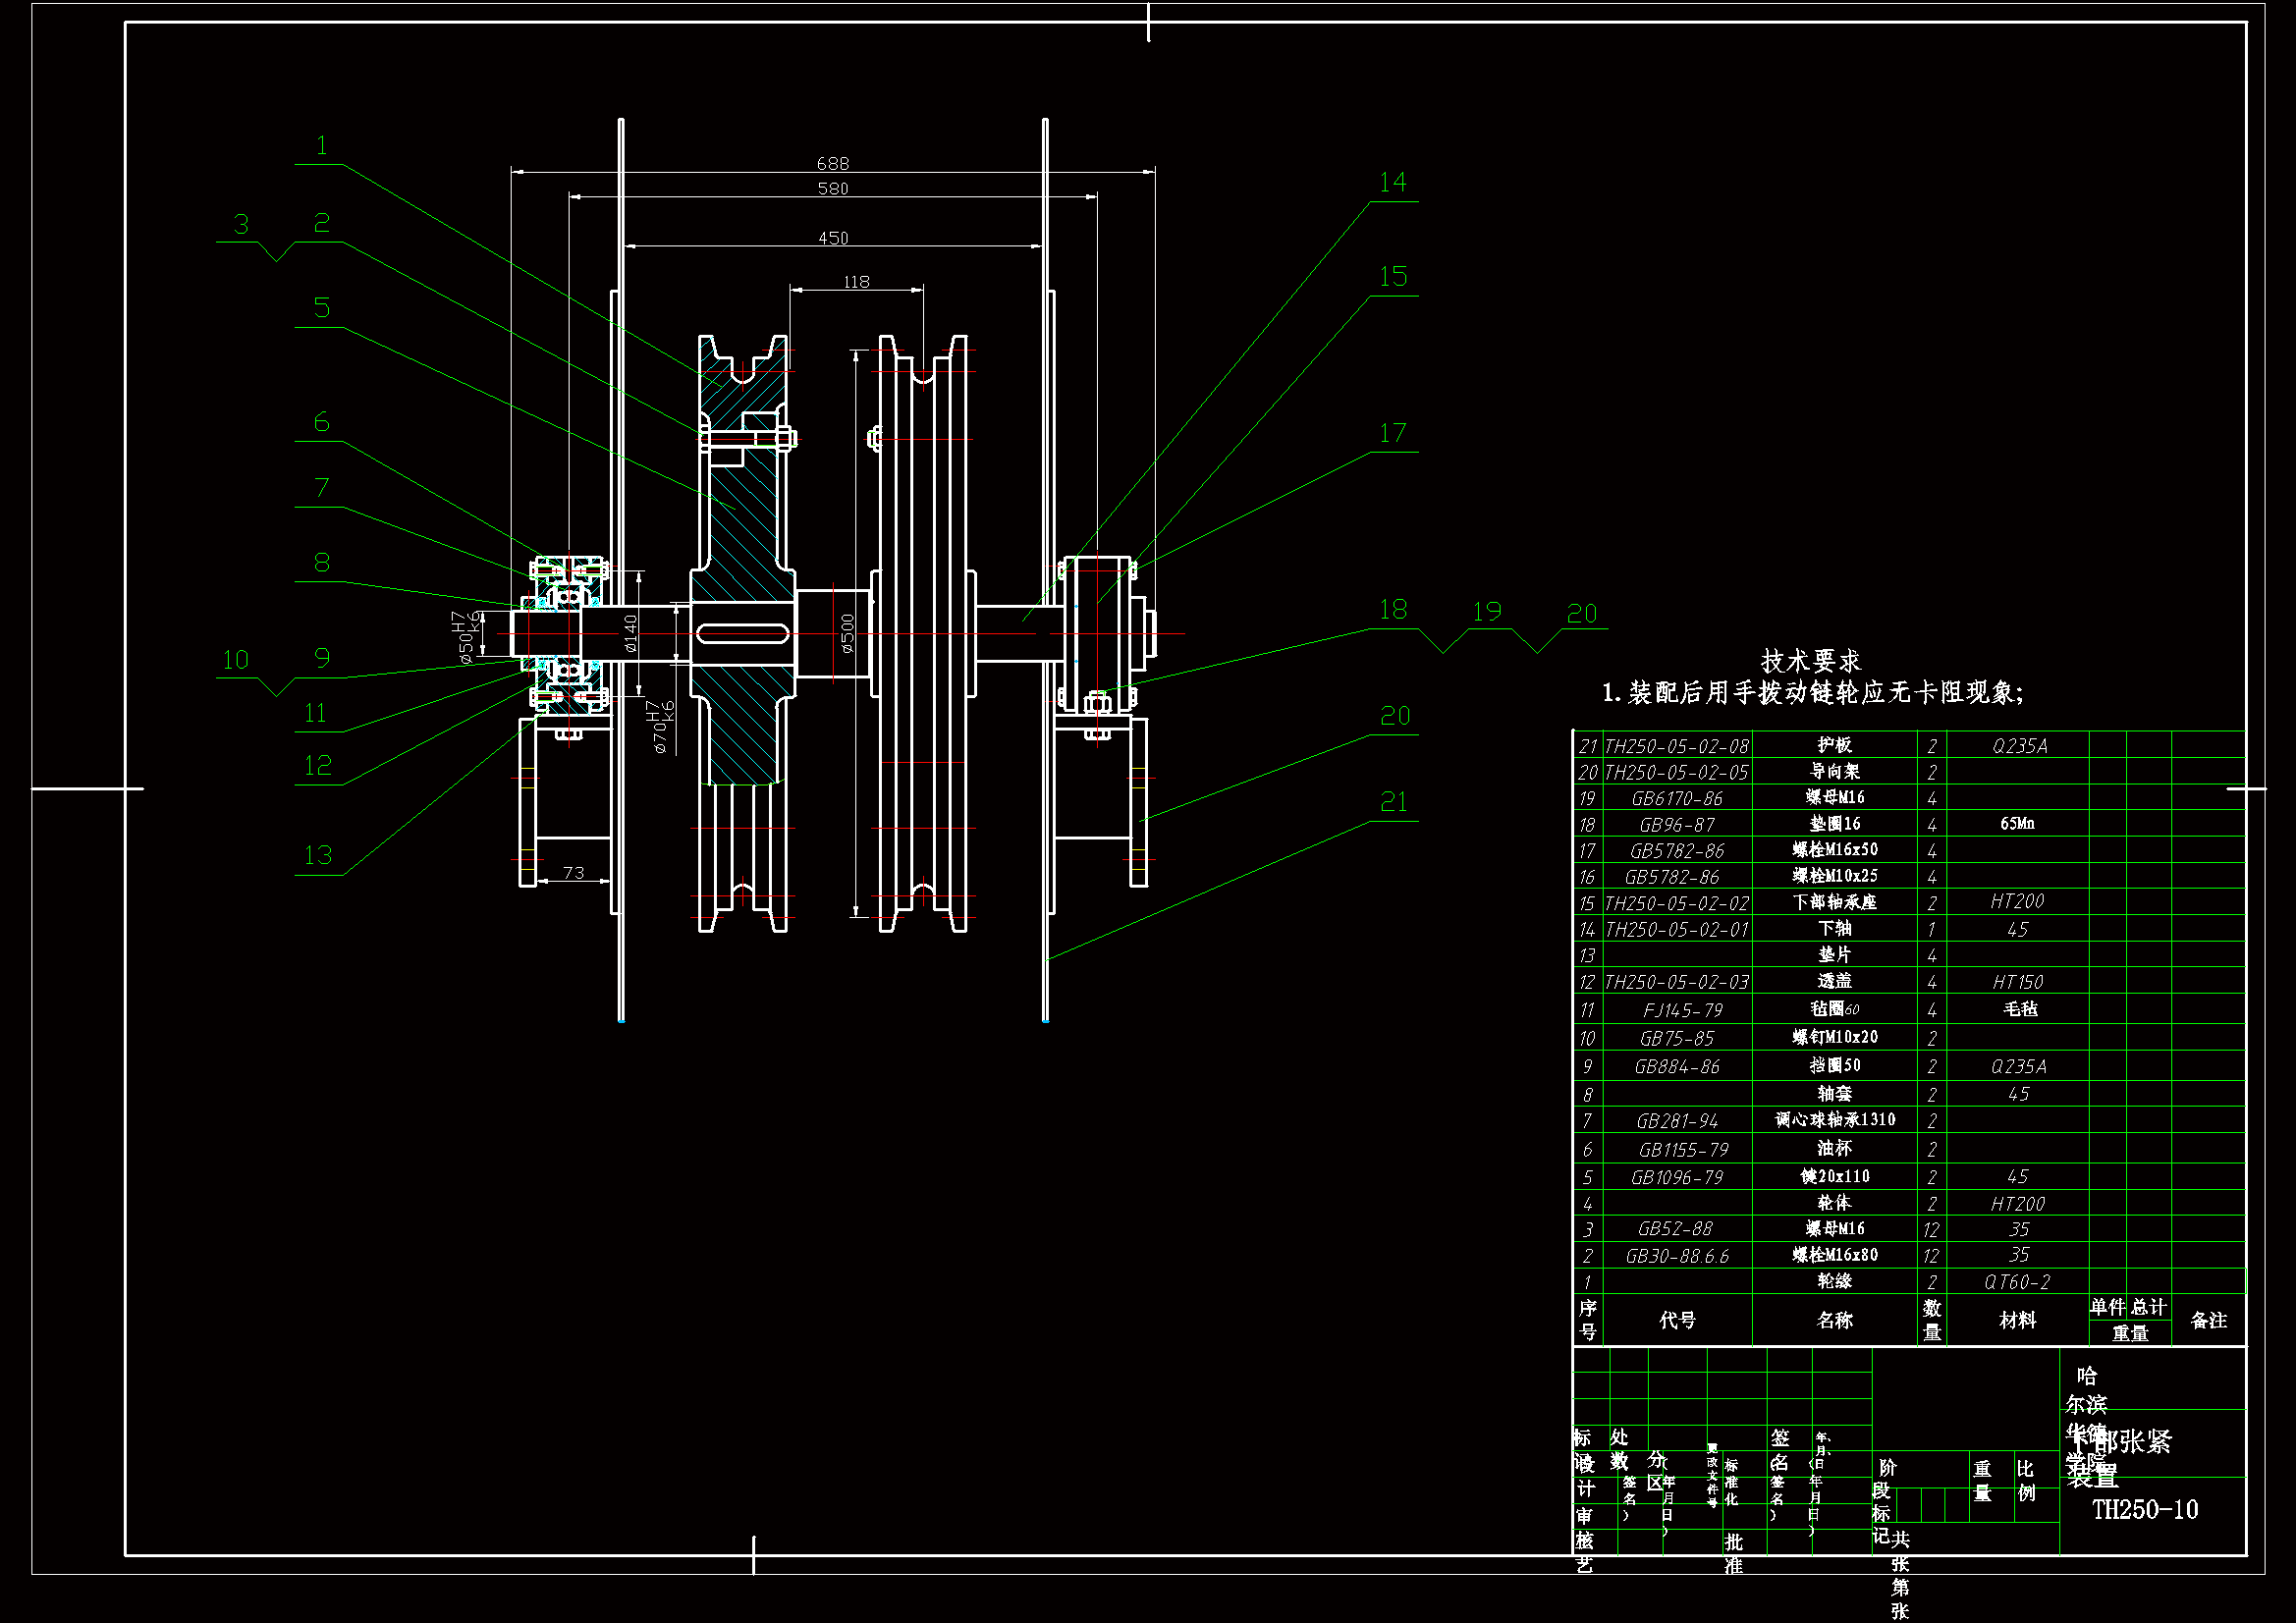The width and height of the screenshot is (2296, 1623).
Task: Select the QT60-2 material cell
Action: point(2017,1282)
